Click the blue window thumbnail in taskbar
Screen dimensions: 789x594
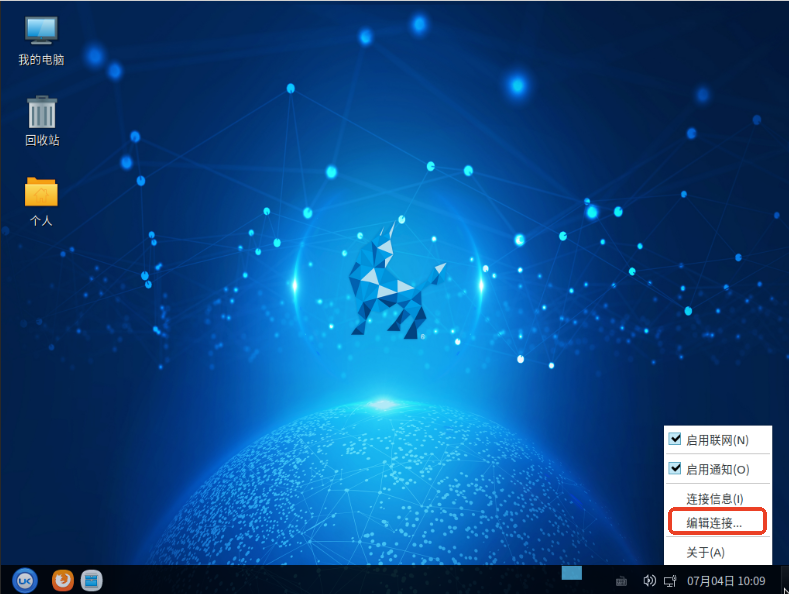572,573
